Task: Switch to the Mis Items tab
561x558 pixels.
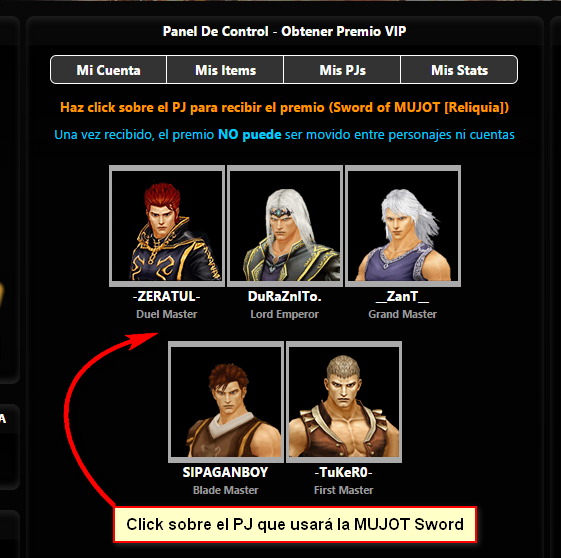Action: click(225, 70)
